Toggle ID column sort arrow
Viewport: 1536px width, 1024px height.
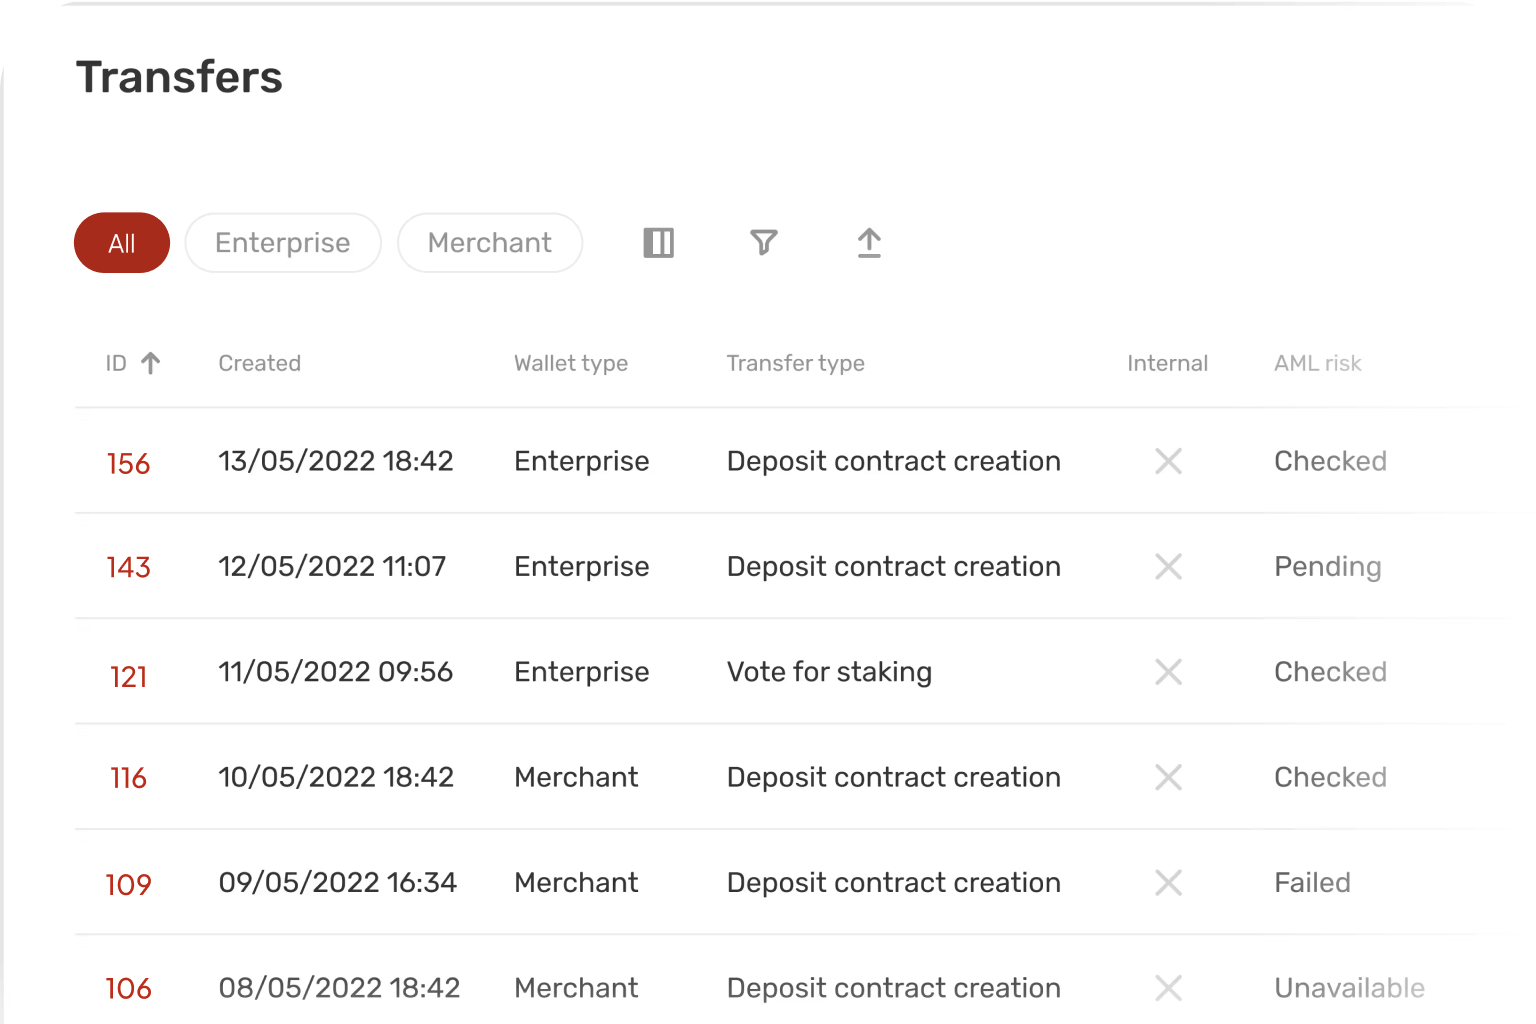(x=151, y=363)
